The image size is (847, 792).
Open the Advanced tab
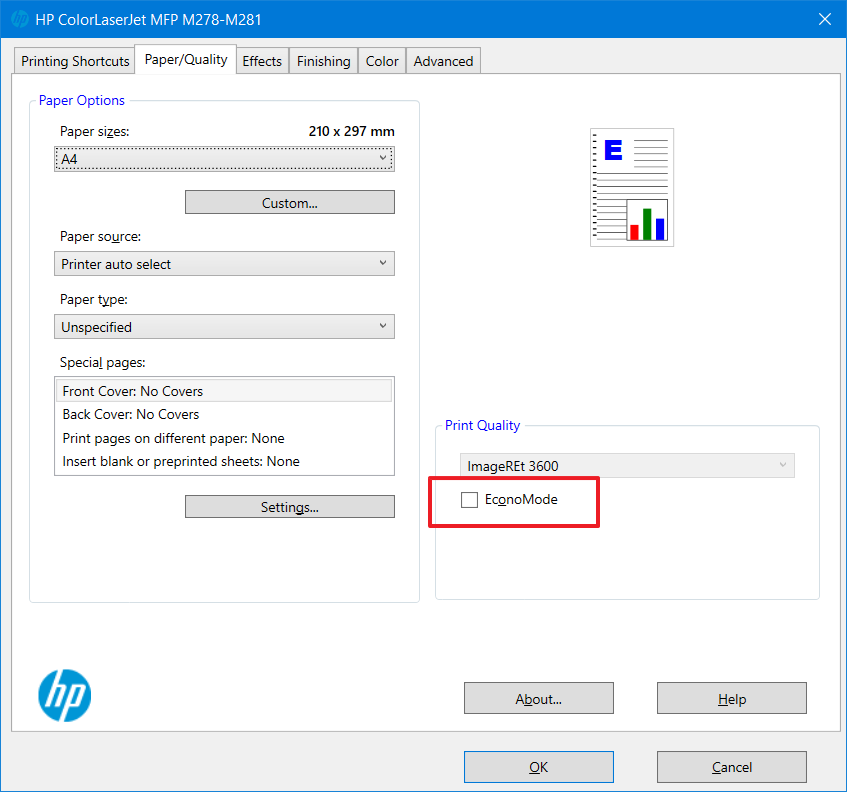point(443,61)
